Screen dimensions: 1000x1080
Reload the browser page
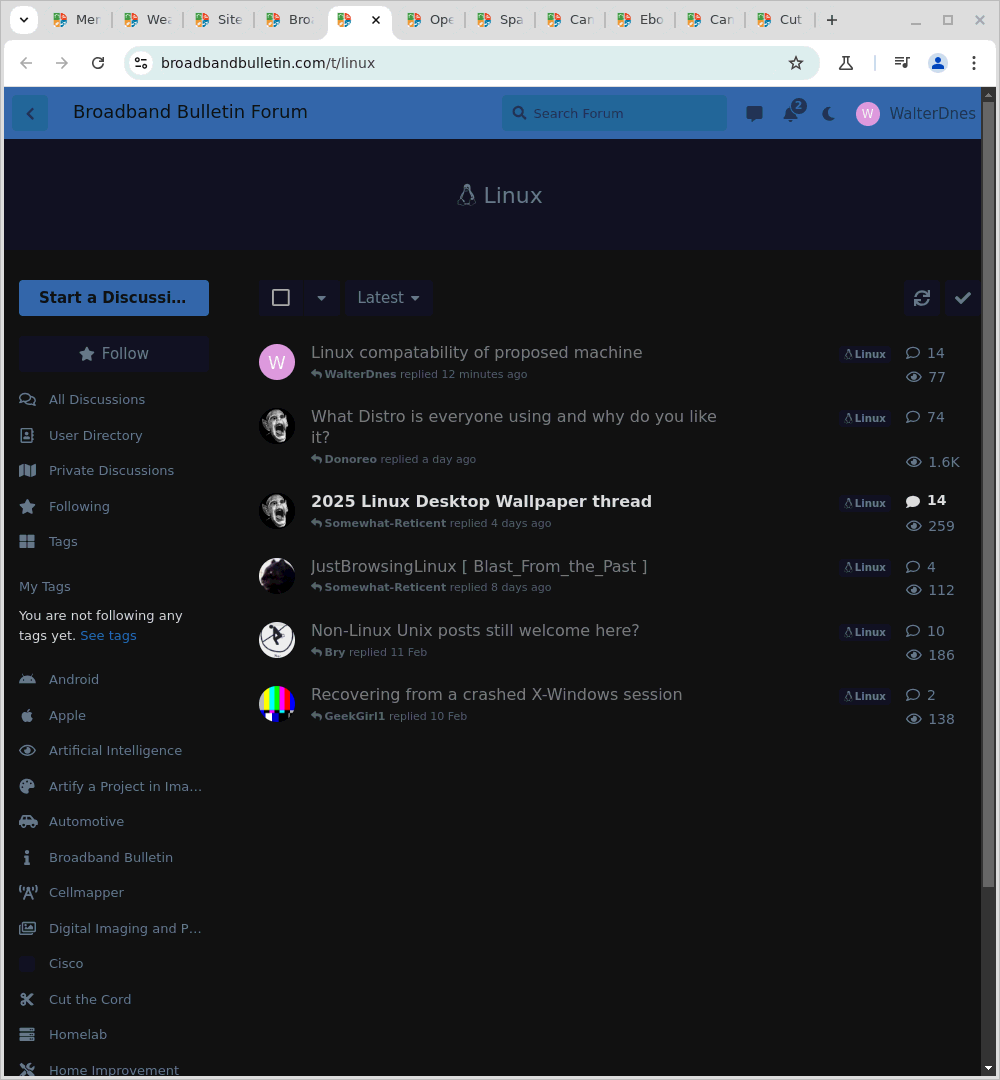[98, 63]
